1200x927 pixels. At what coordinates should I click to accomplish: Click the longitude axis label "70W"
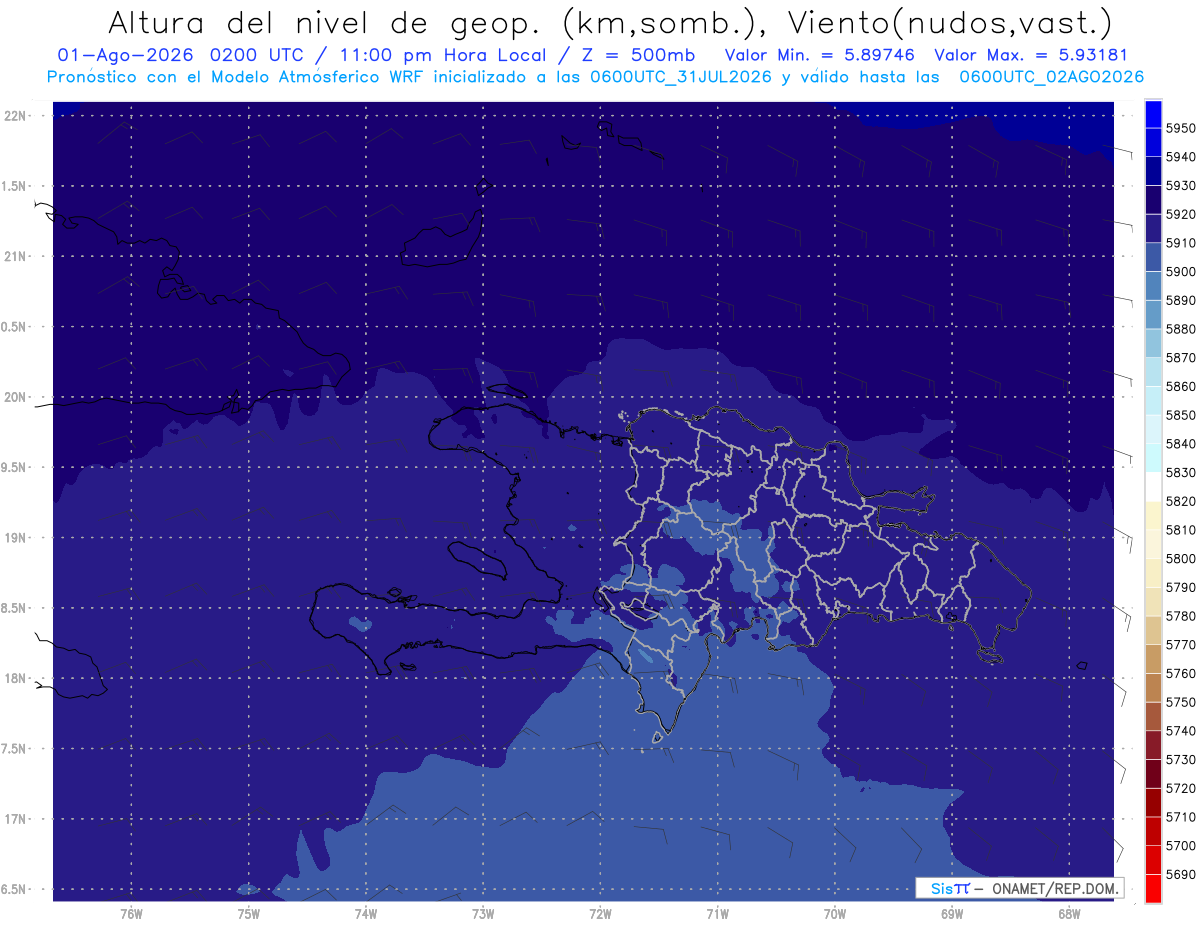coord(834,914)
